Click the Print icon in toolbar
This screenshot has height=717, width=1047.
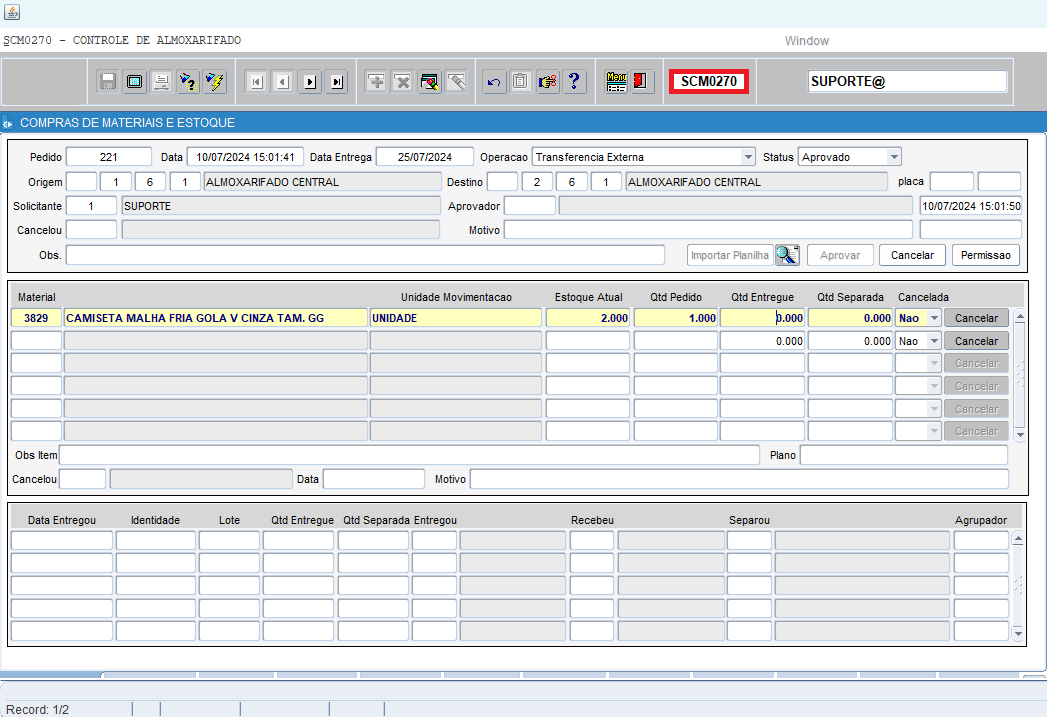[161, 81]
